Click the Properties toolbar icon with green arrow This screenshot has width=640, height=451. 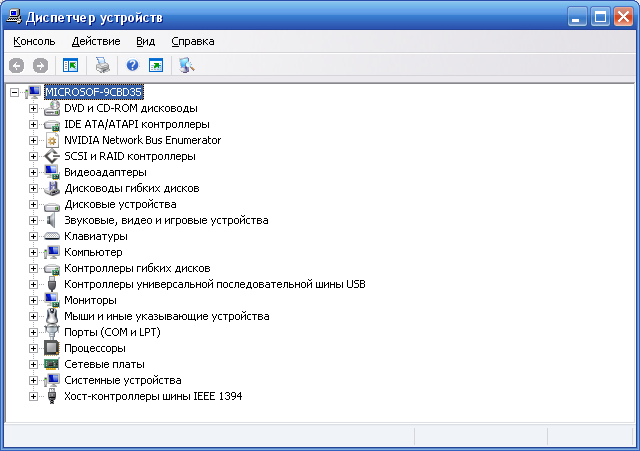click(x=156, y=65)
